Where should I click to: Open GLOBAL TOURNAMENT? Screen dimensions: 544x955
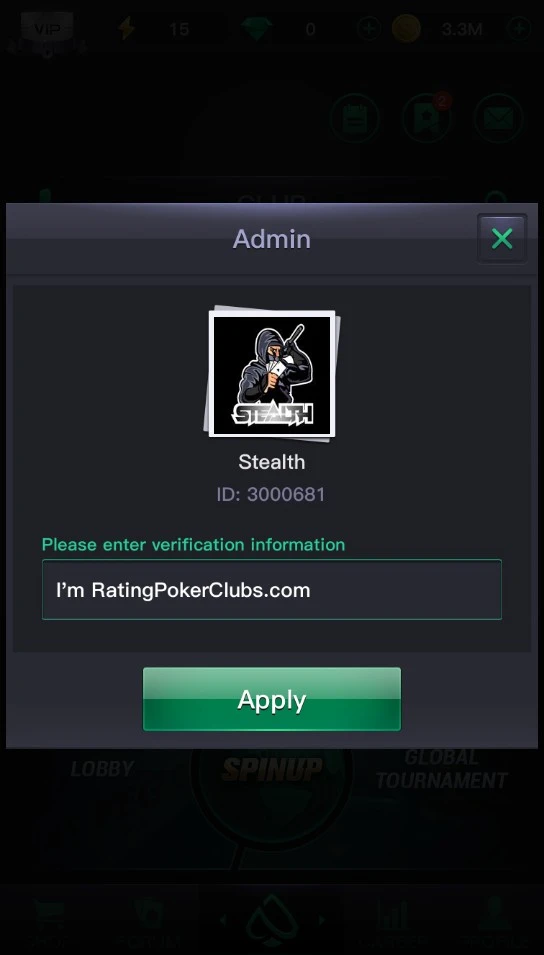tap(441, 769)
